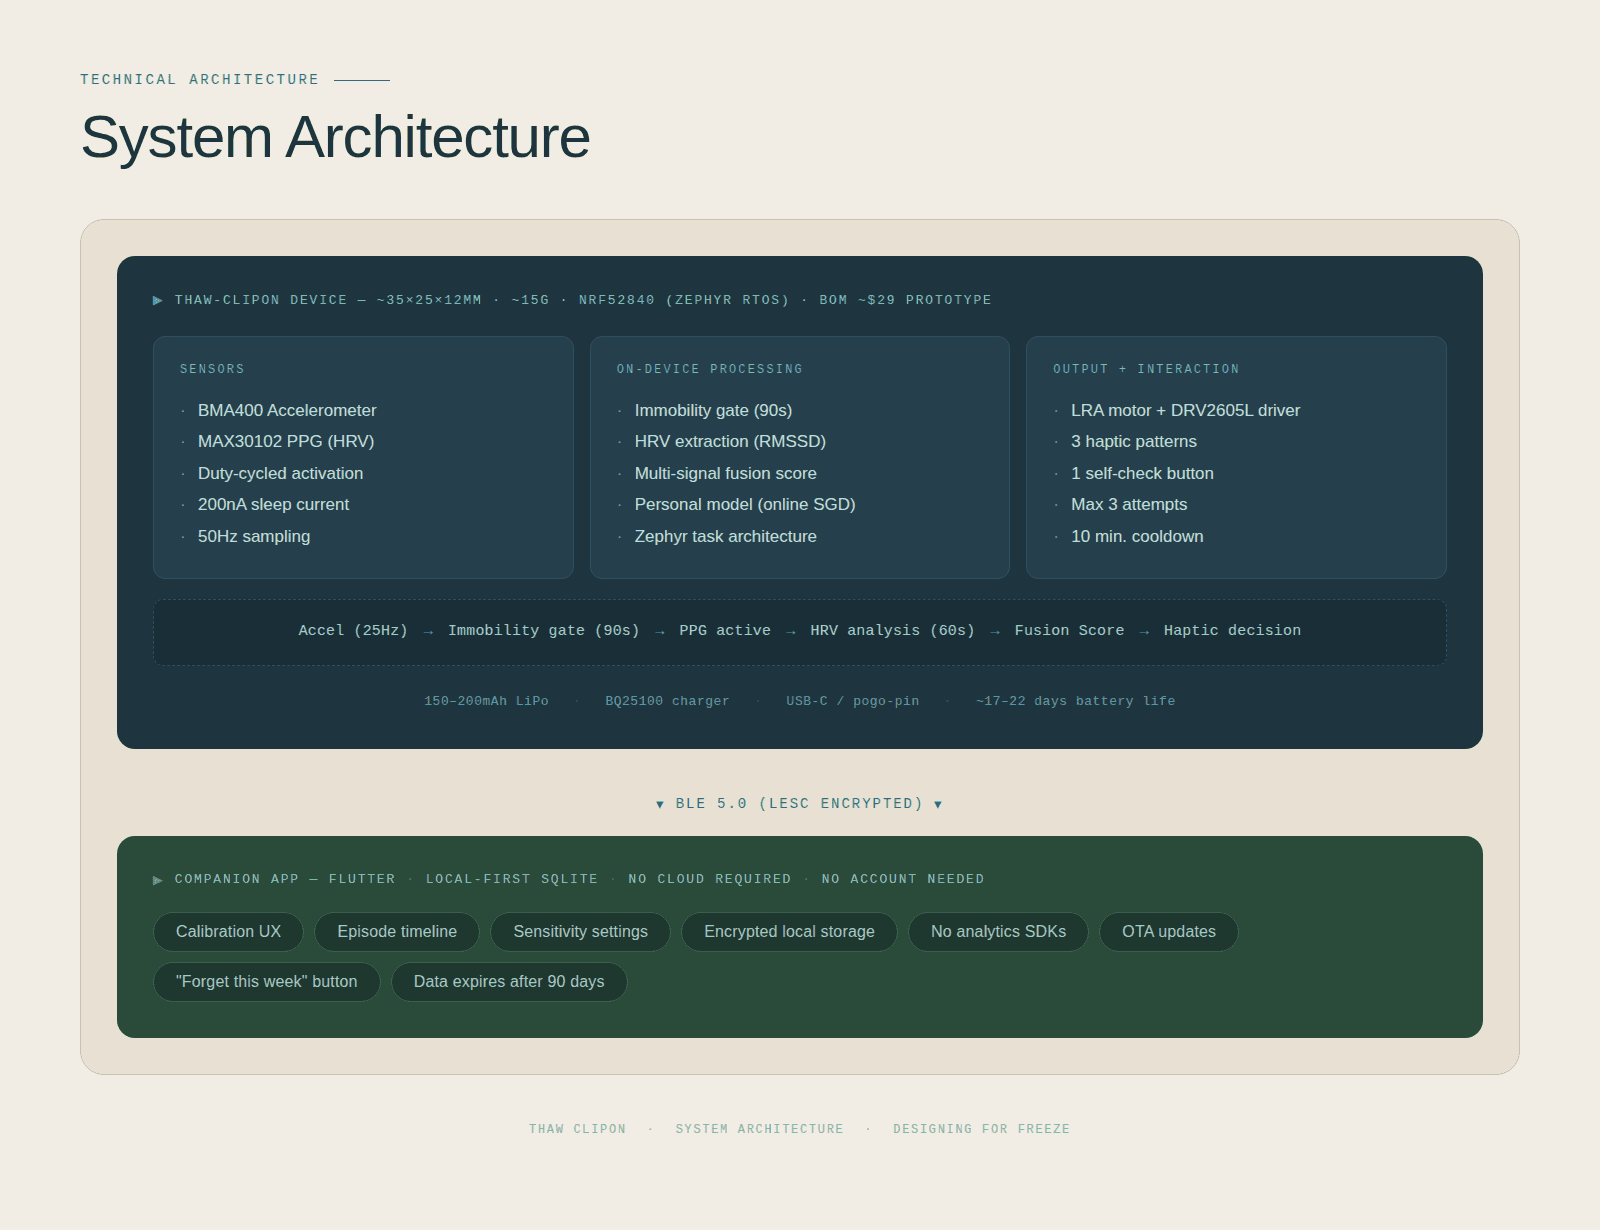Click the "Forget this week" button
The image size is (1600, 1230).
[x=266, y=981]
